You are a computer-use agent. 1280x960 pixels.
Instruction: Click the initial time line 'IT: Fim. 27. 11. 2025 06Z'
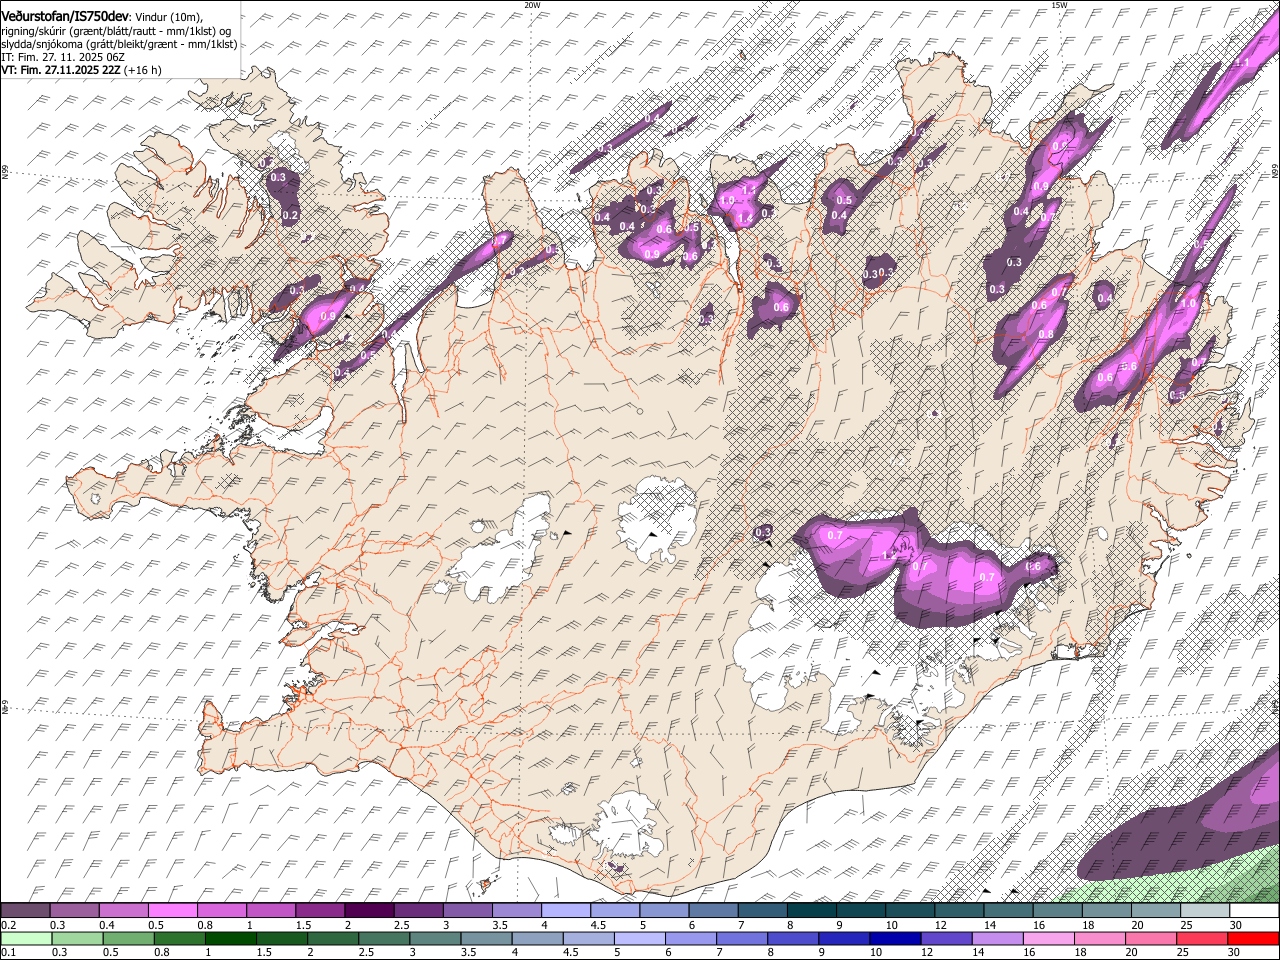coord(63,57)
